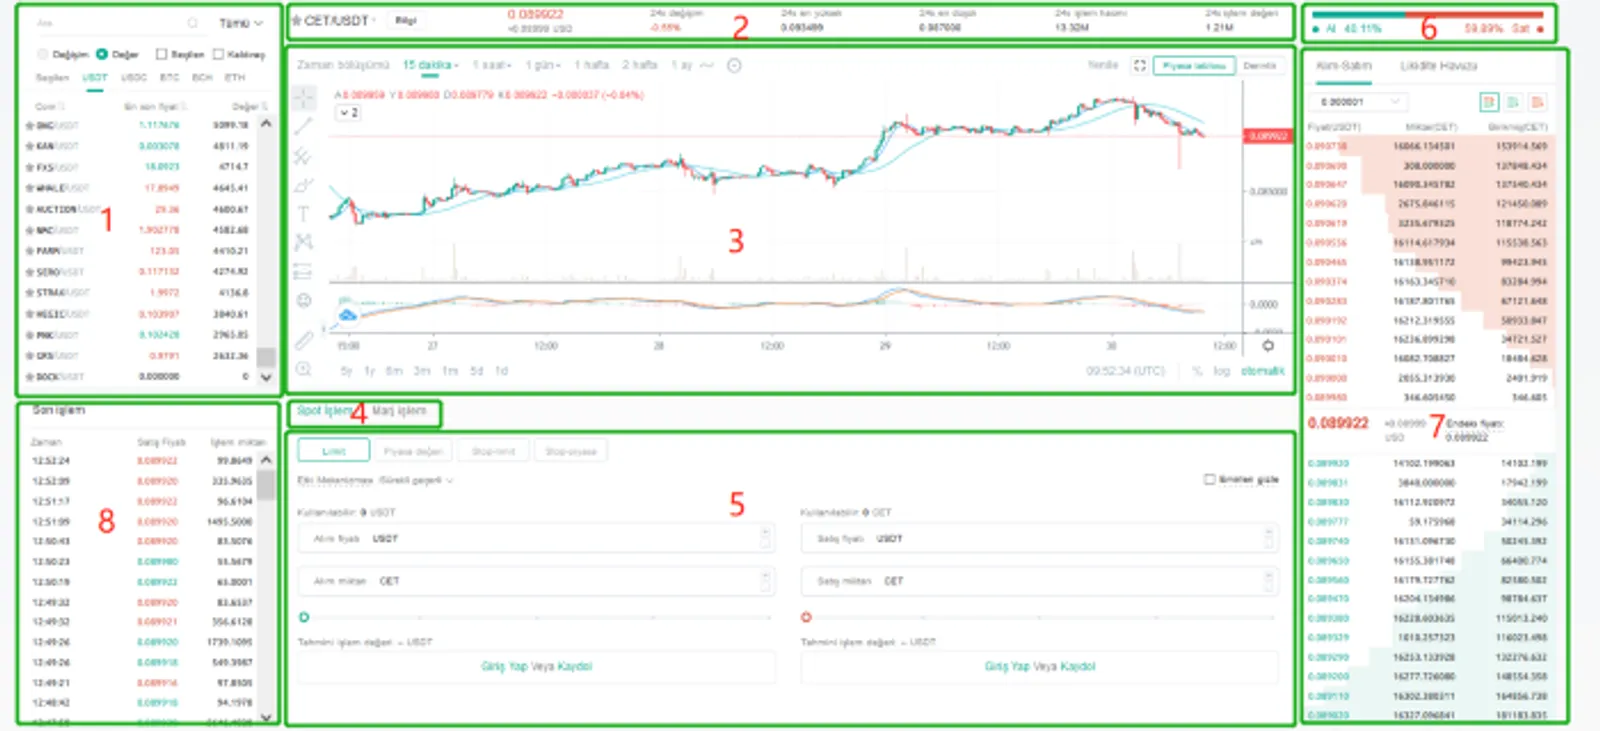Click the Bilgi button next to CET/USDT
The height and width of the screenshot is (731, 1600).
pyautogui.click(x=405, y=20)
